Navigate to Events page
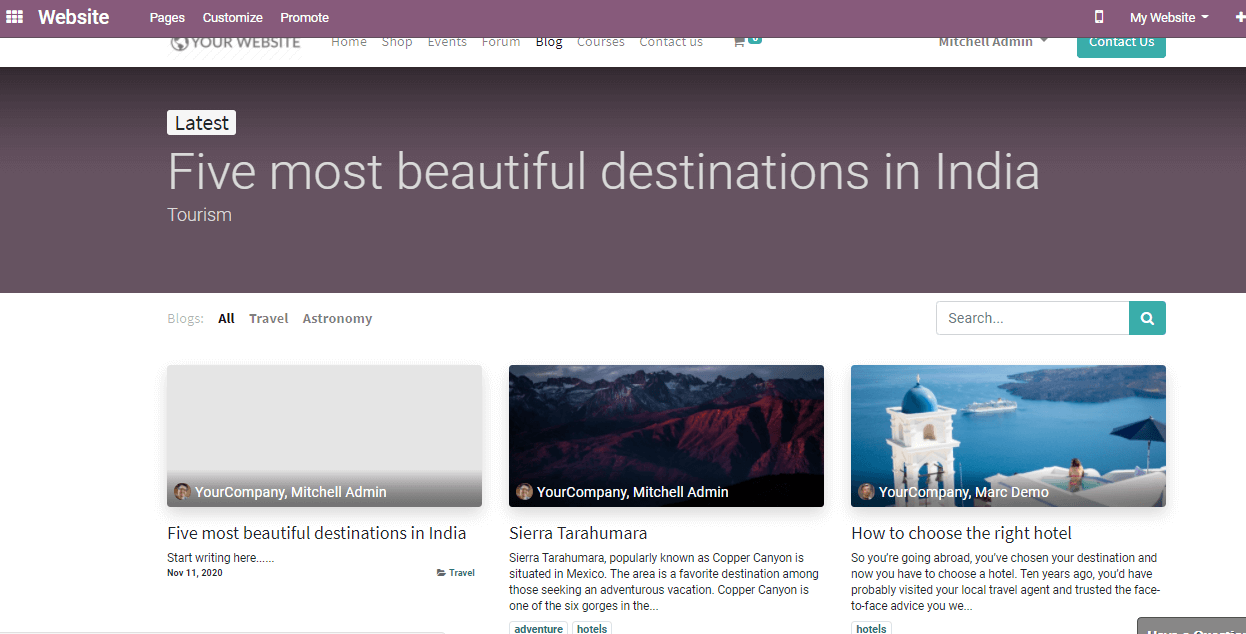This screenshot has height=634, width=1246. (x=447, y=42)
